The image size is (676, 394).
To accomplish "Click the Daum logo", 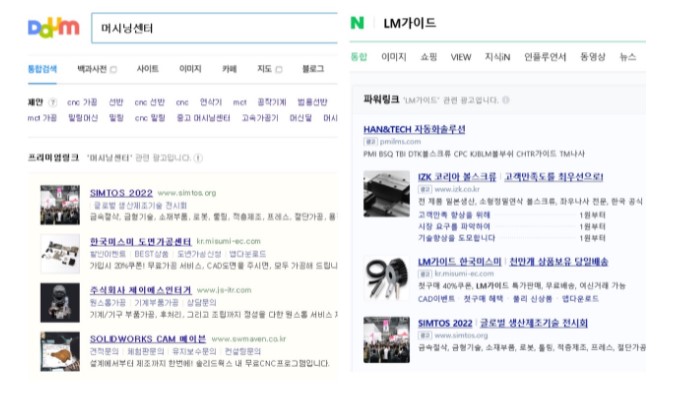I will click(x=53, y=28).
